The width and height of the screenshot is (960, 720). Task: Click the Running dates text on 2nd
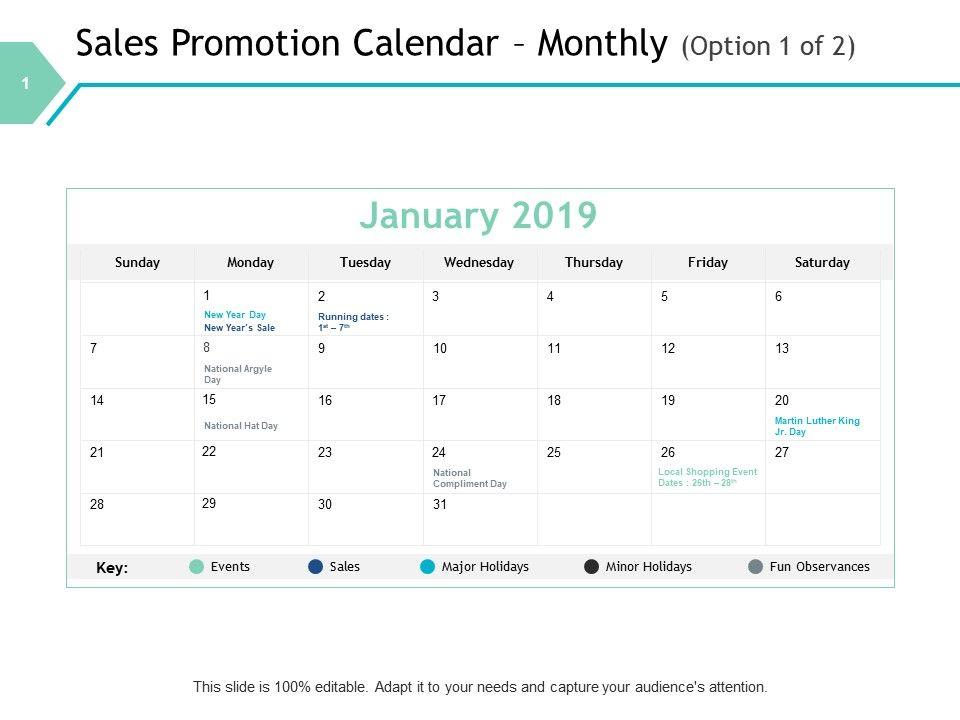[353, 321]
